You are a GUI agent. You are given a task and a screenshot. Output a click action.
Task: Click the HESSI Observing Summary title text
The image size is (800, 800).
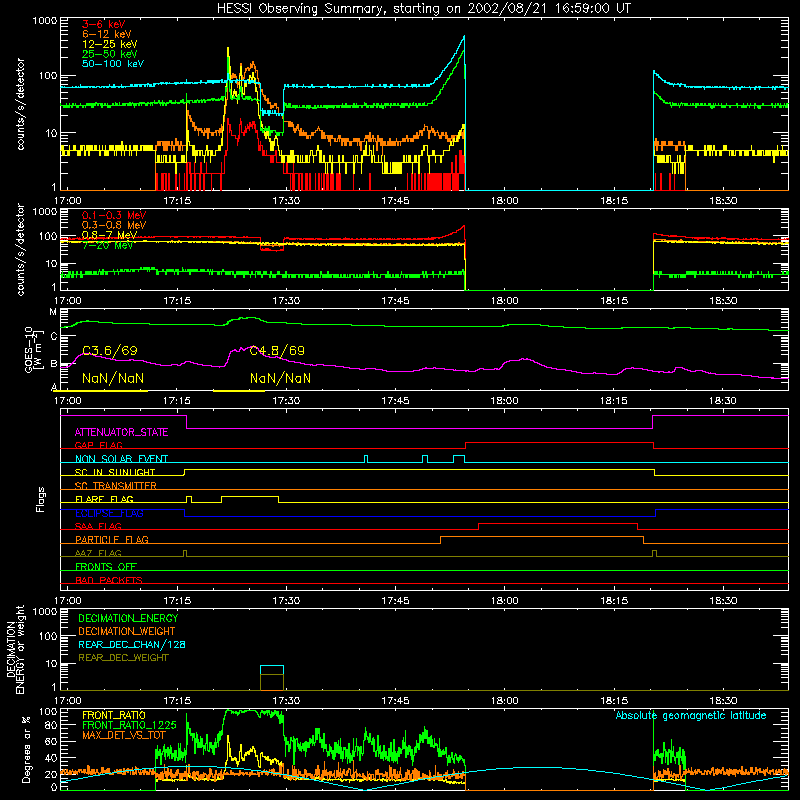point(423,9)
